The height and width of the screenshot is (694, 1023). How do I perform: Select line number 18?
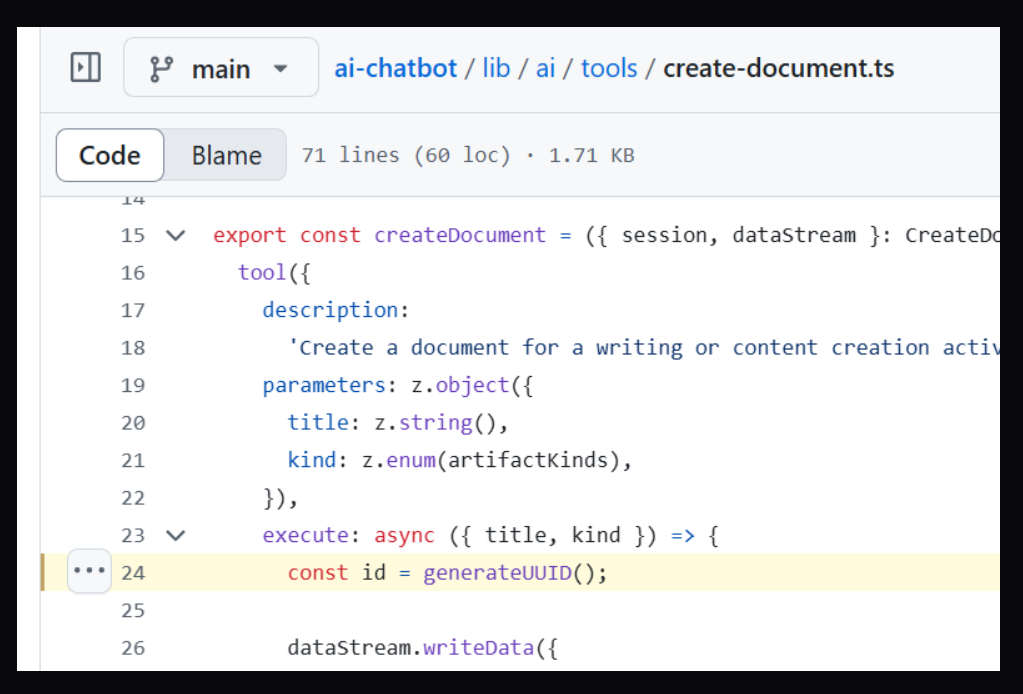pyautogui.click(x=133, y=348)
